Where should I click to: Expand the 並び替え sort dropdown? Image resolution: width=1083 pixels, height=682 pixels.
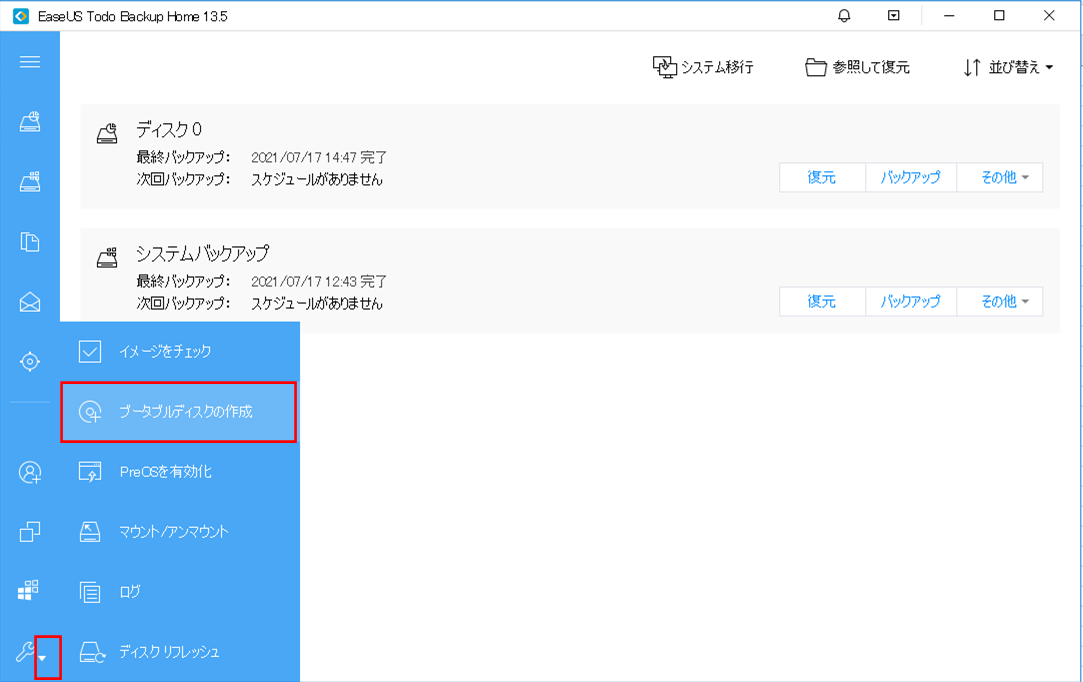tap(1009, 68)
